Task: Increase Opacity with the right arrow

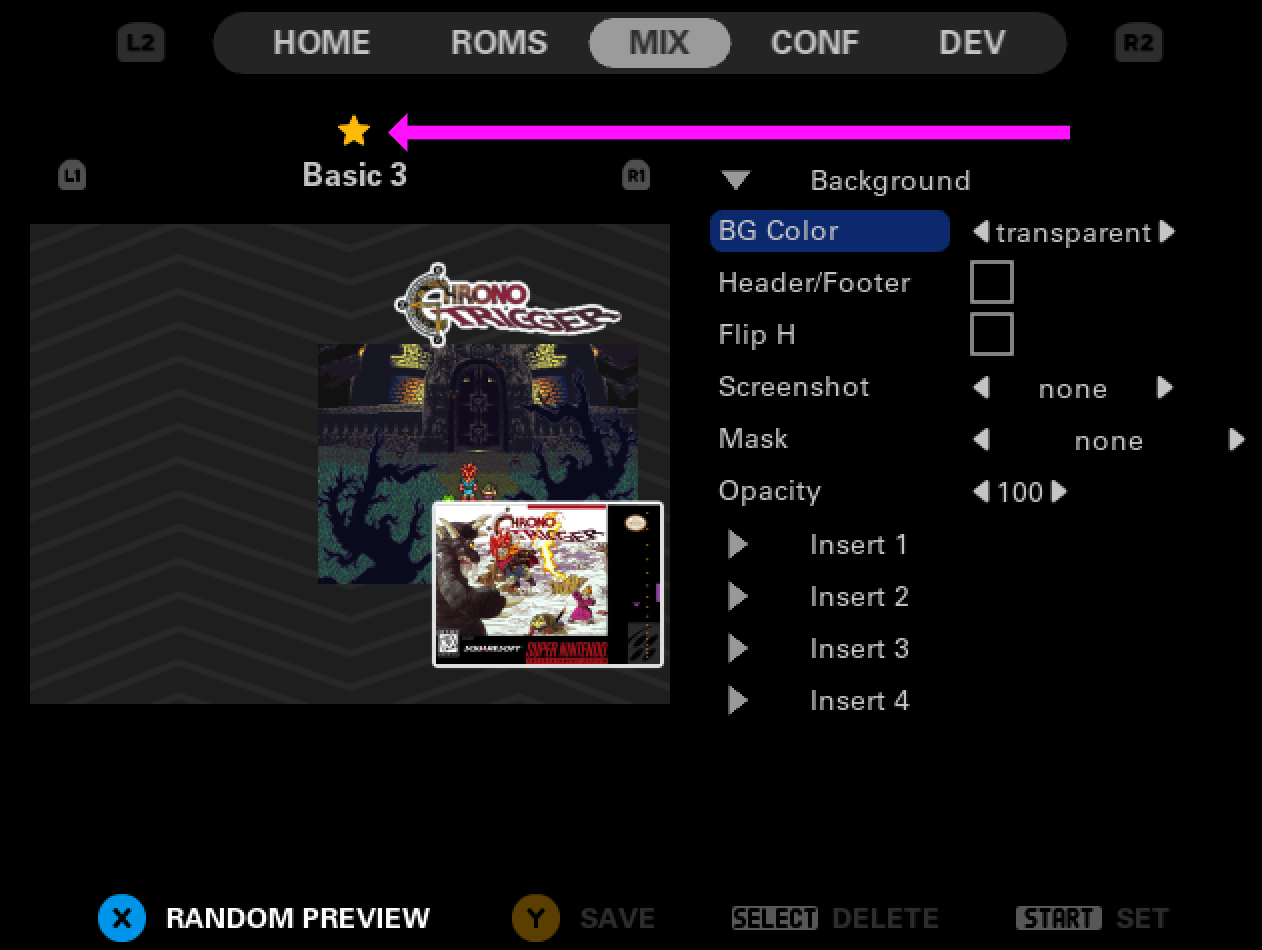Action: [1059, 491]
